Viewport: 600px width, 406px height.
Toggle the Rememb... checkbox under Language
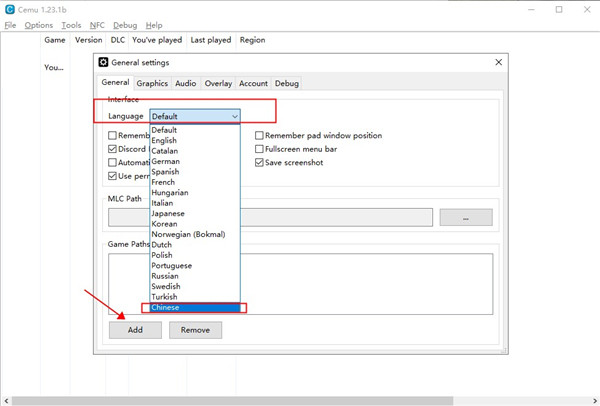112,135
